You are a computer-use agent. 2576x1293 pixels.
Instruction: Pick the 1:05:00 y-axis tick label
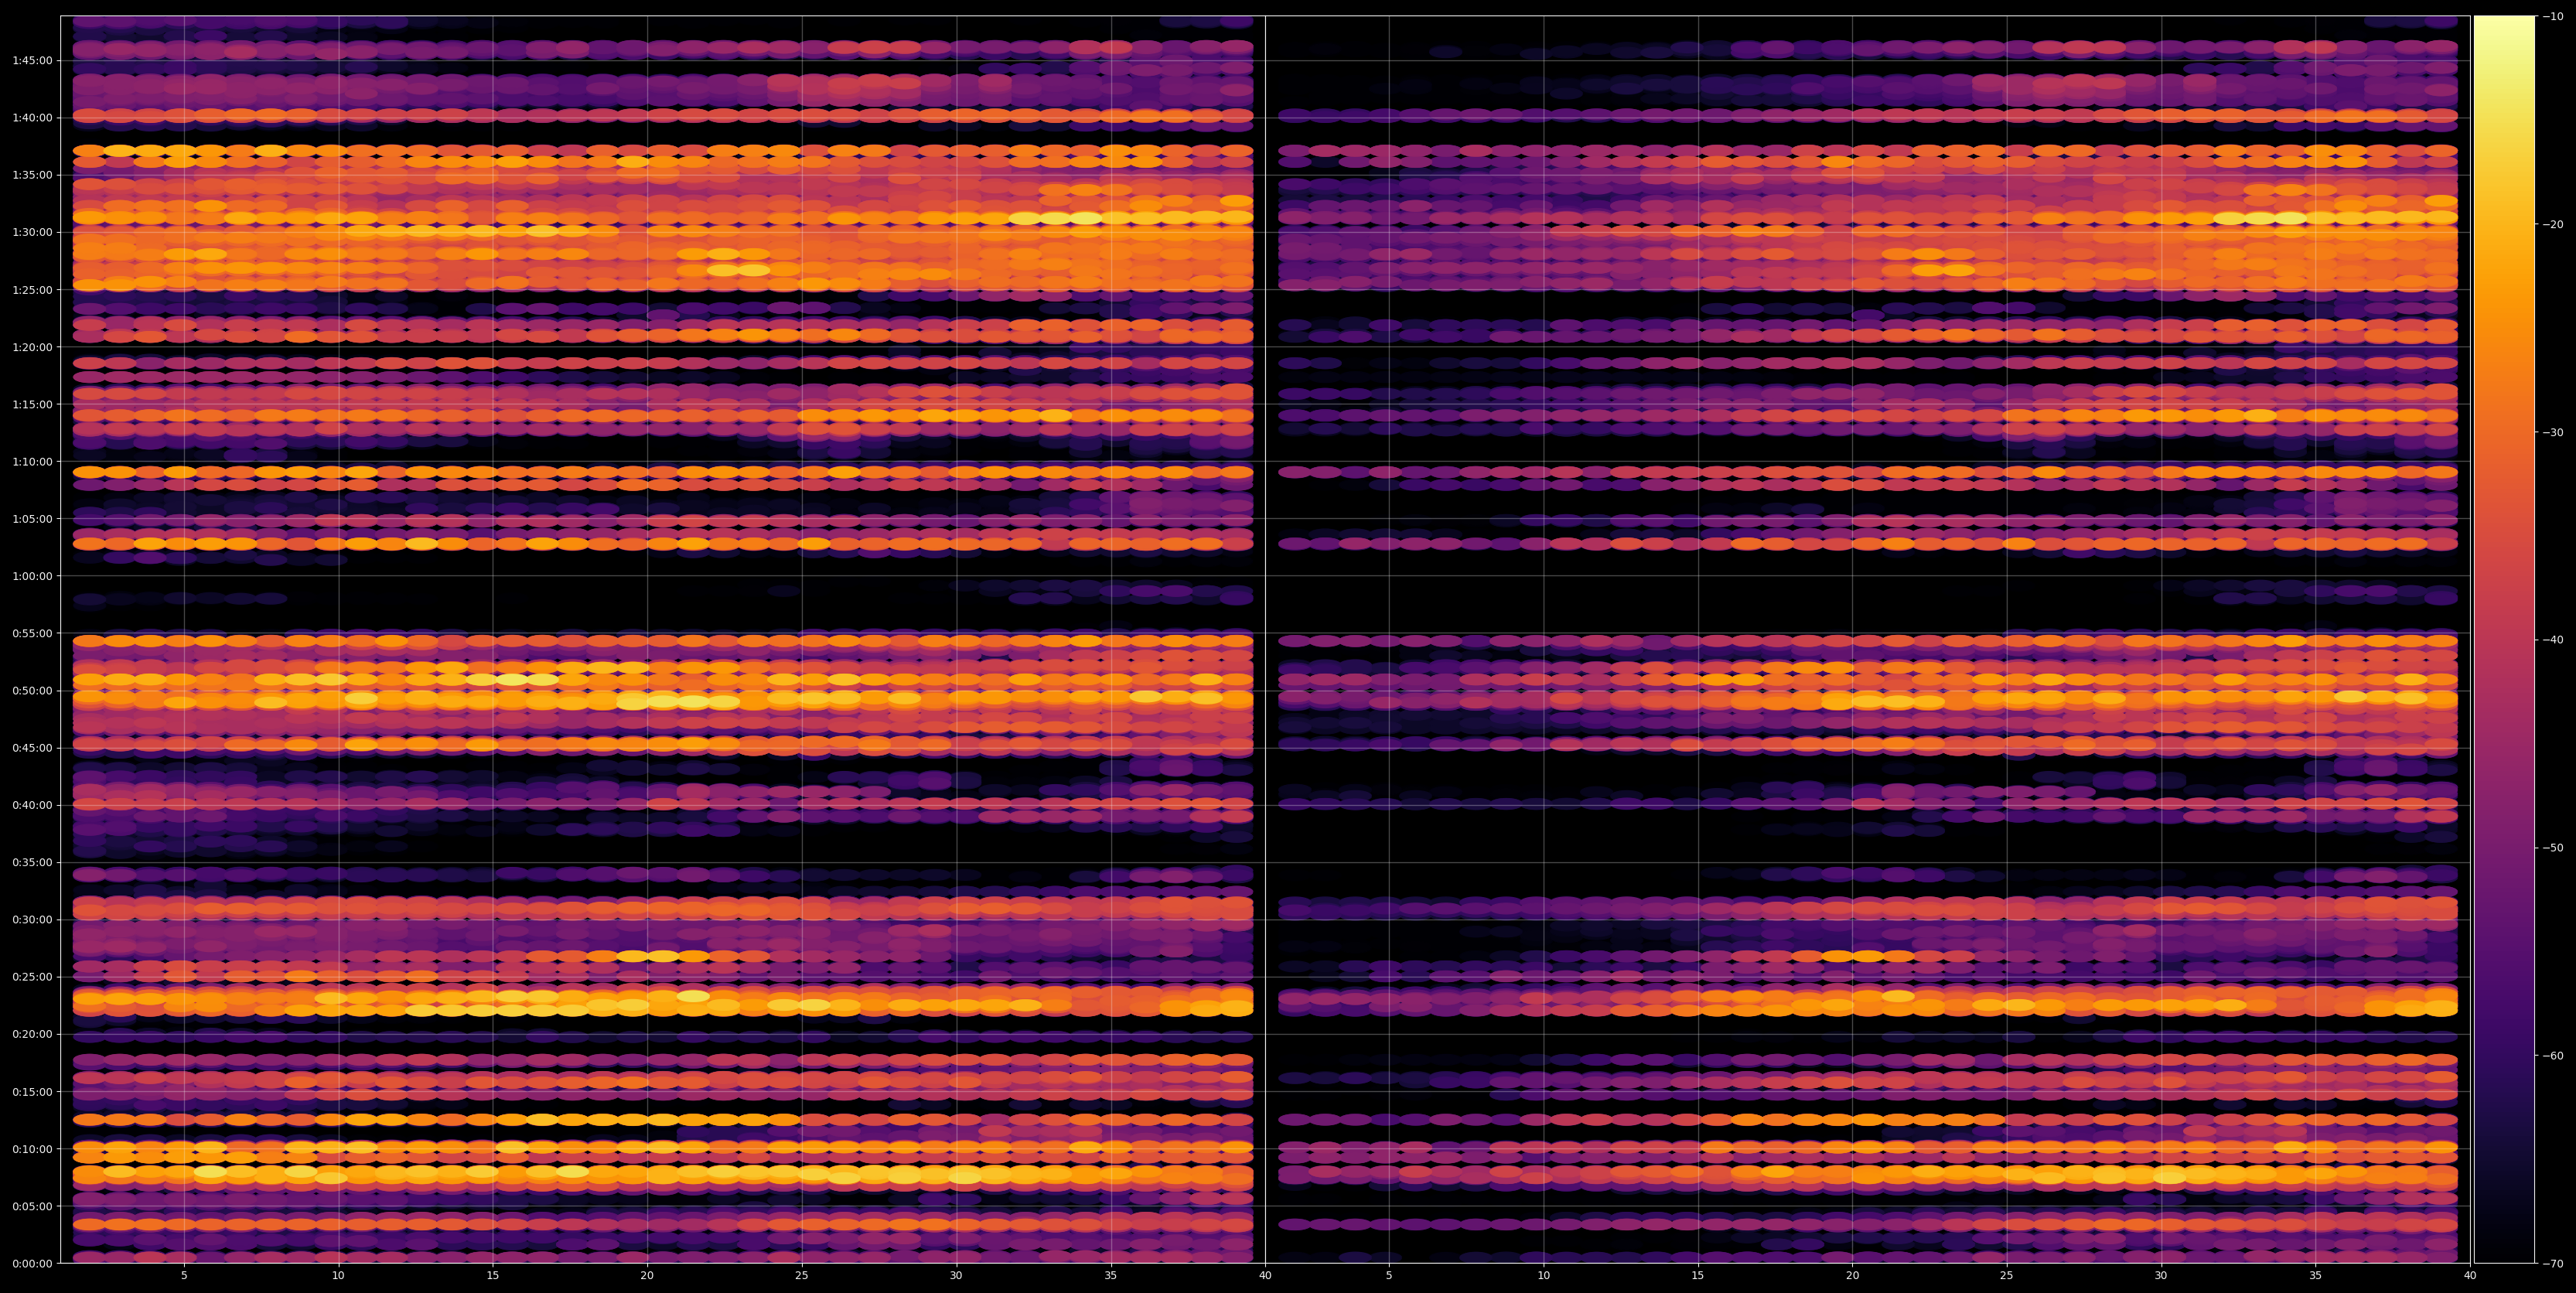coord(32,519)
